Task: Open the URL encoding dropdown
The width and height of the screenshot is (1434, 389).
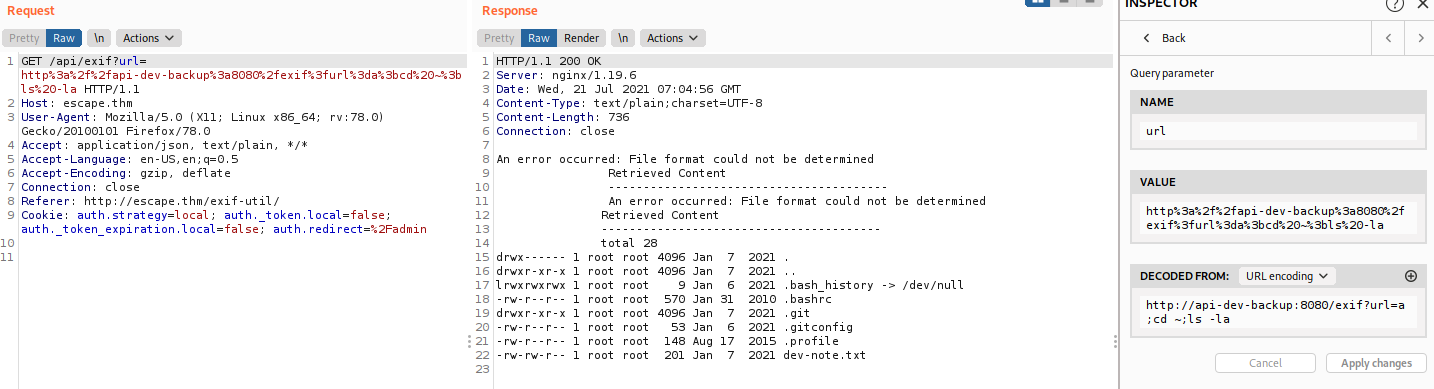Action: tap(1286, 276)
